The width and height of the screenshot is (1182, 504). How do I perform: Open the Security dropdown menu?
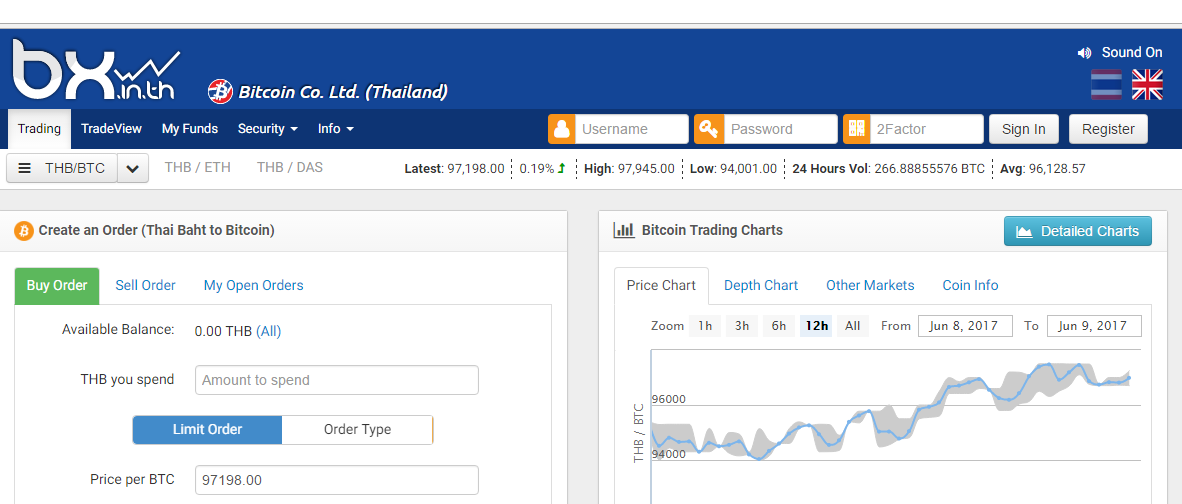268,129
